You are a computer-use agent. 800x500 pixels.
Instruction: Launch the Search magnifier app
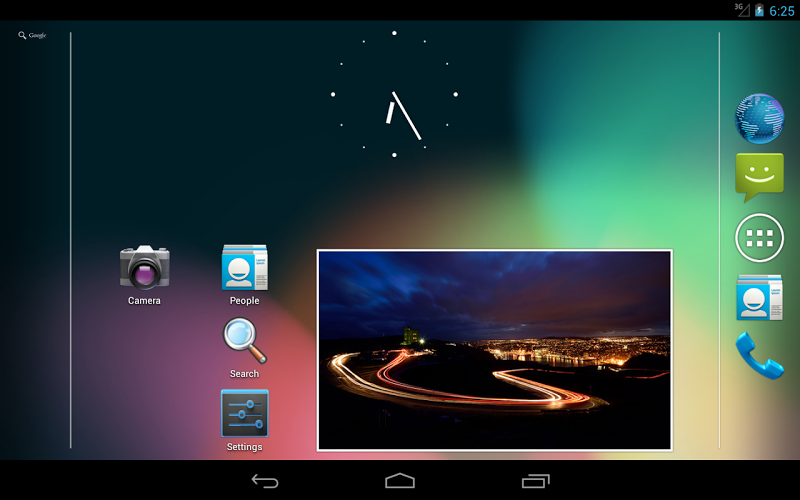coord(244,348)
